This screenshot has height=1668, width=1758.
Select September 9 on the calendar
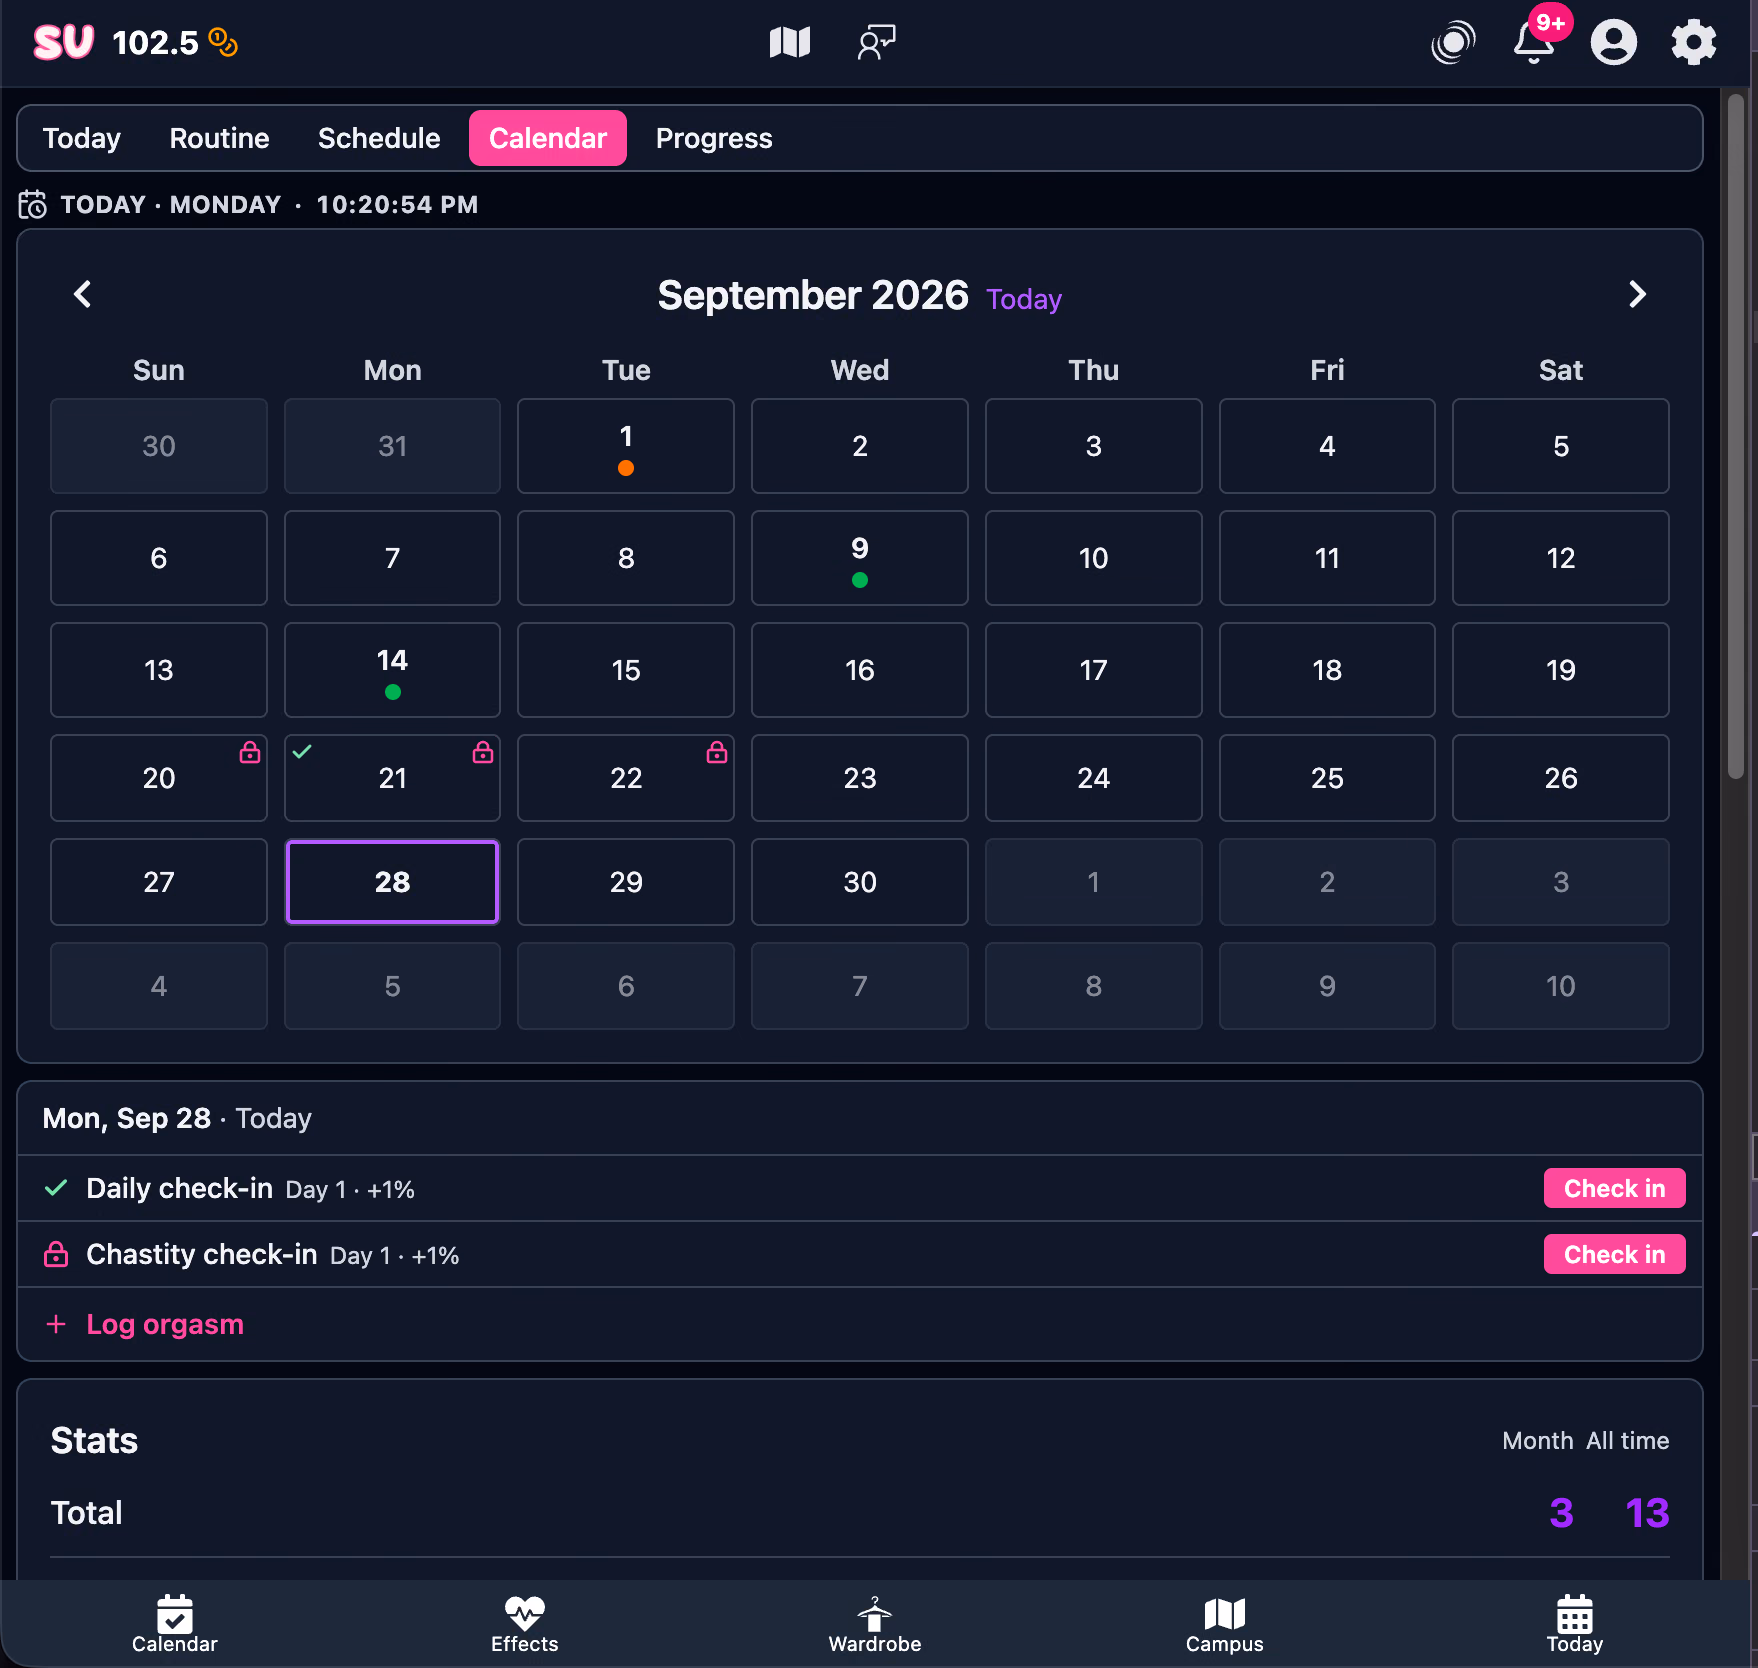click(x=860, y=558)
